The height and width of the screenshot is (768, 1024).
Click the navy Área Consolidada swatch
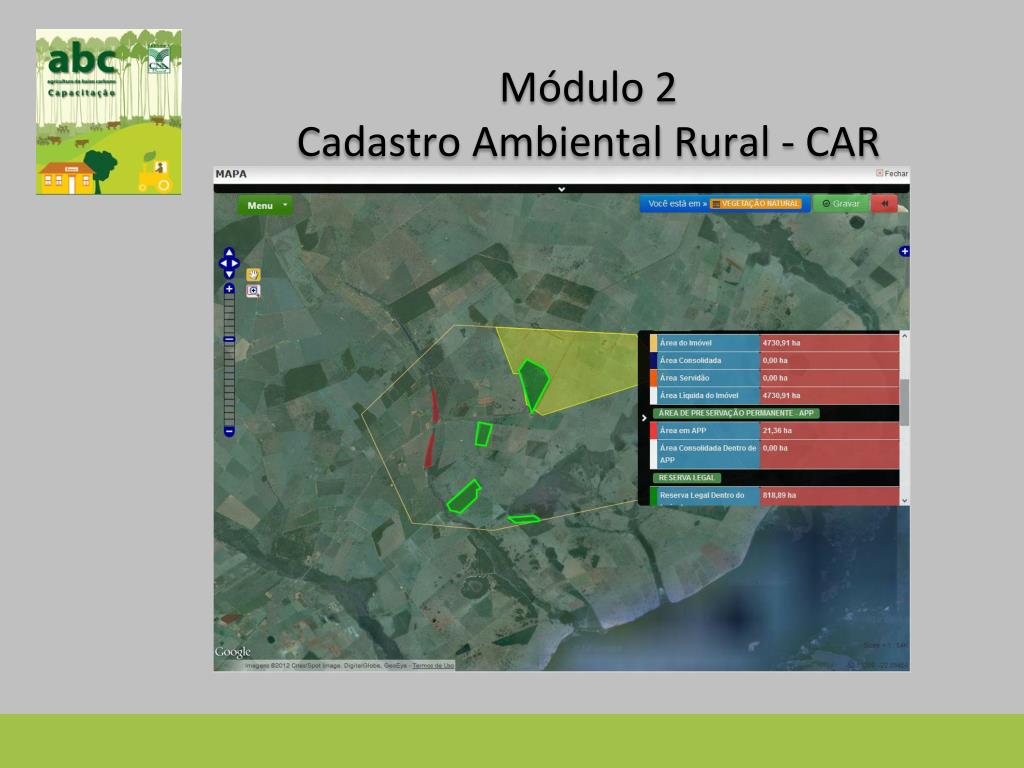point(654,360)
